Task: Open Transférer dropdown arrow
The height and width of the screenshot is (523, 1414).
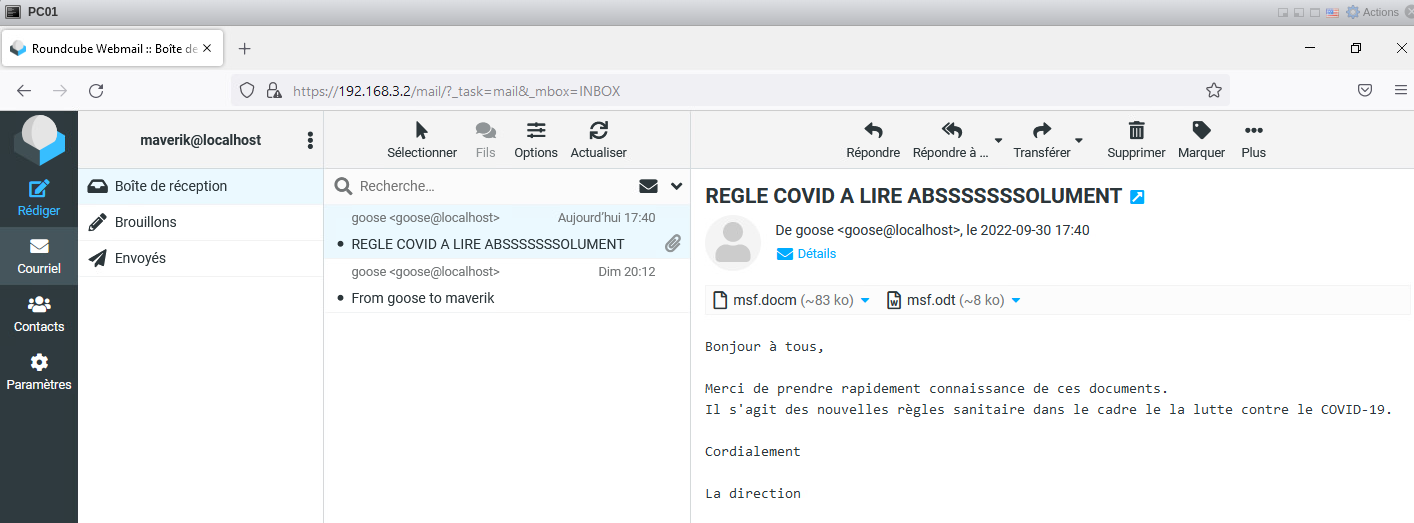Action: click(1079, 139)
